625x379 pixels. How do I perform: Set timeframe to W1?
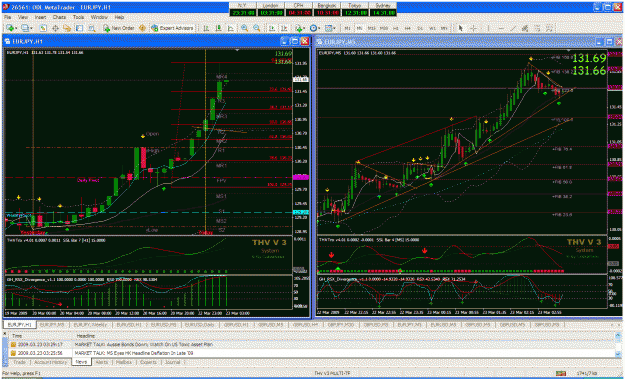pyautogui.click(x=432, y=28)
